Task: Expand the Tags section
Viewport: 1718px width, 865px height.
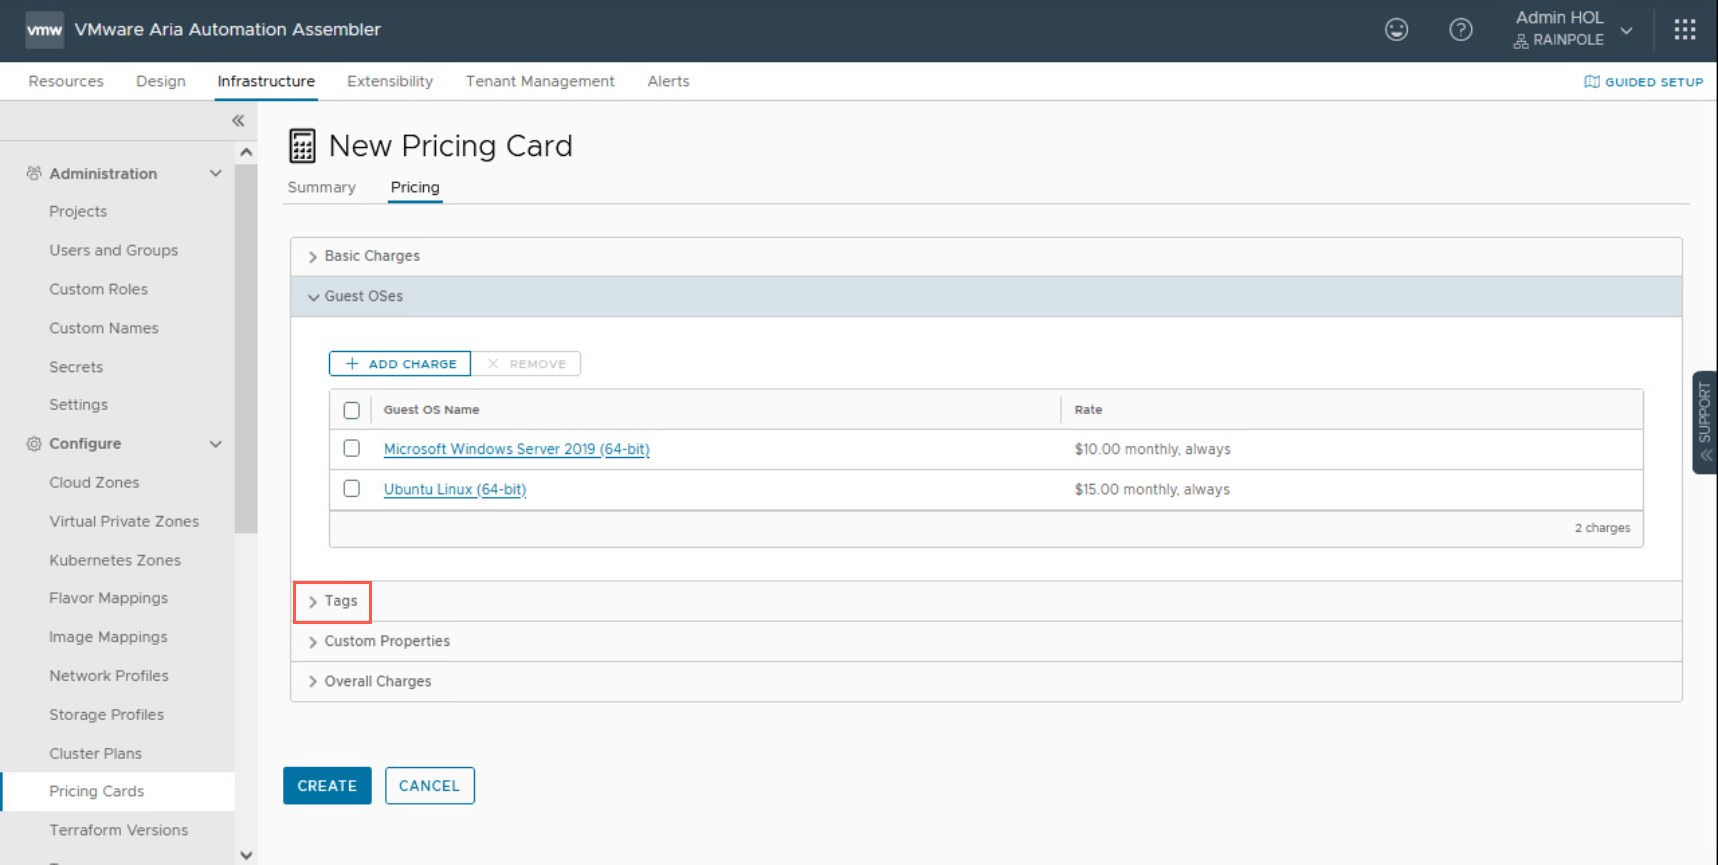Action: pyautogui.click(x=333, y=601)
